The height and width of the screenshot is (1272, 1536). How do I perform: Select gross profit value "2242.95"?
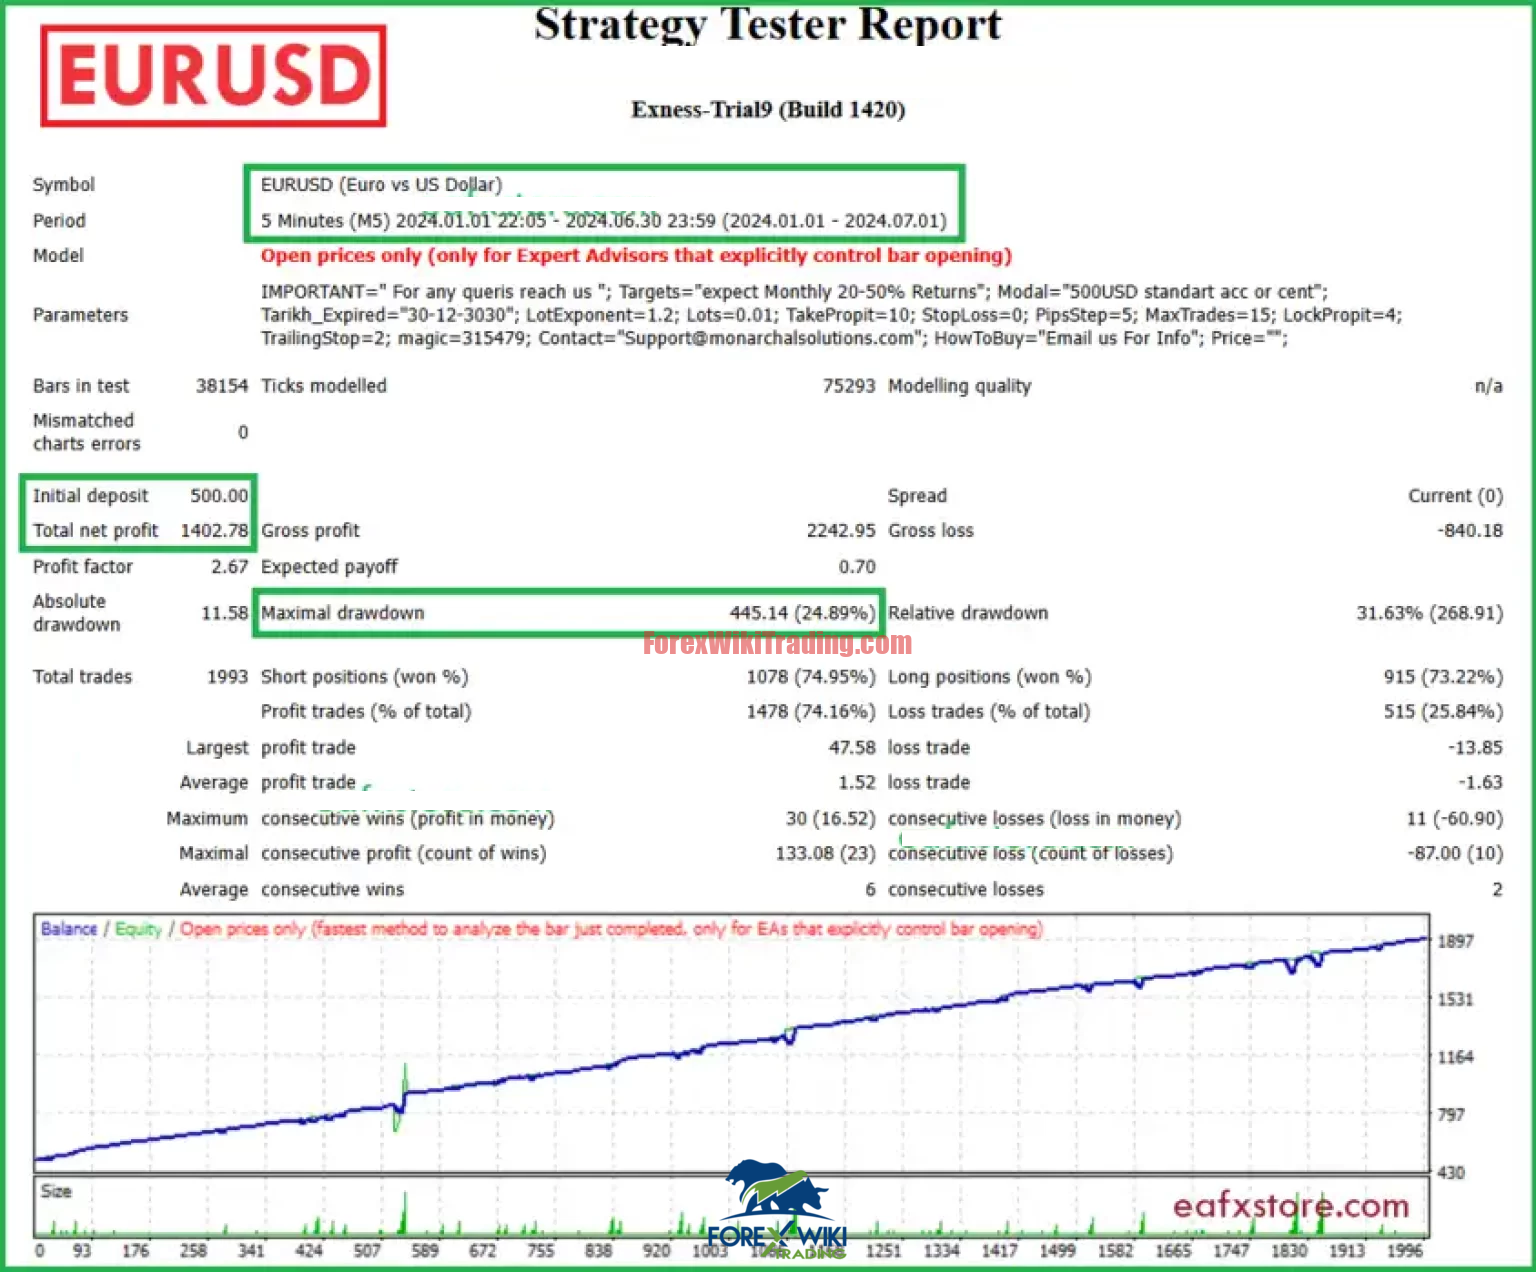coord(841,531)
